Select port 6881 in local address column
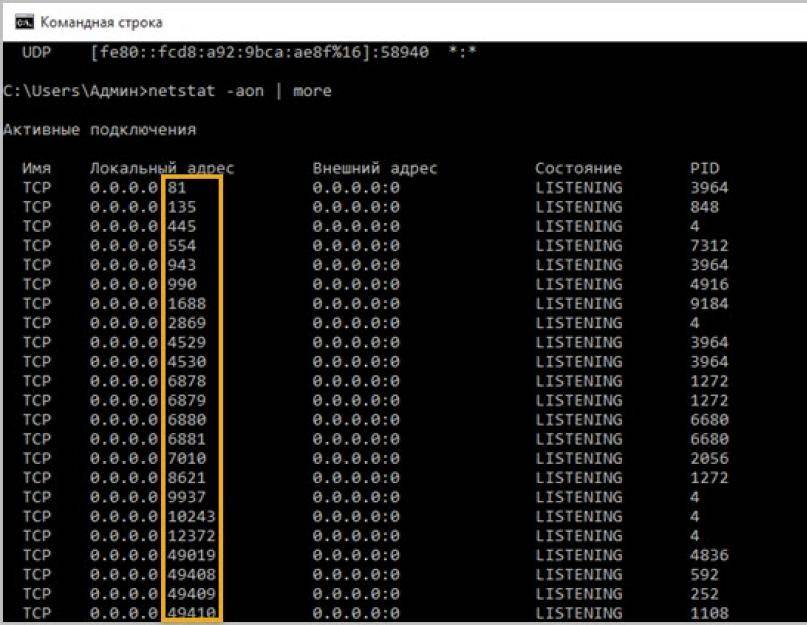This screenshot has width=807, height=625. coord(186,439)
